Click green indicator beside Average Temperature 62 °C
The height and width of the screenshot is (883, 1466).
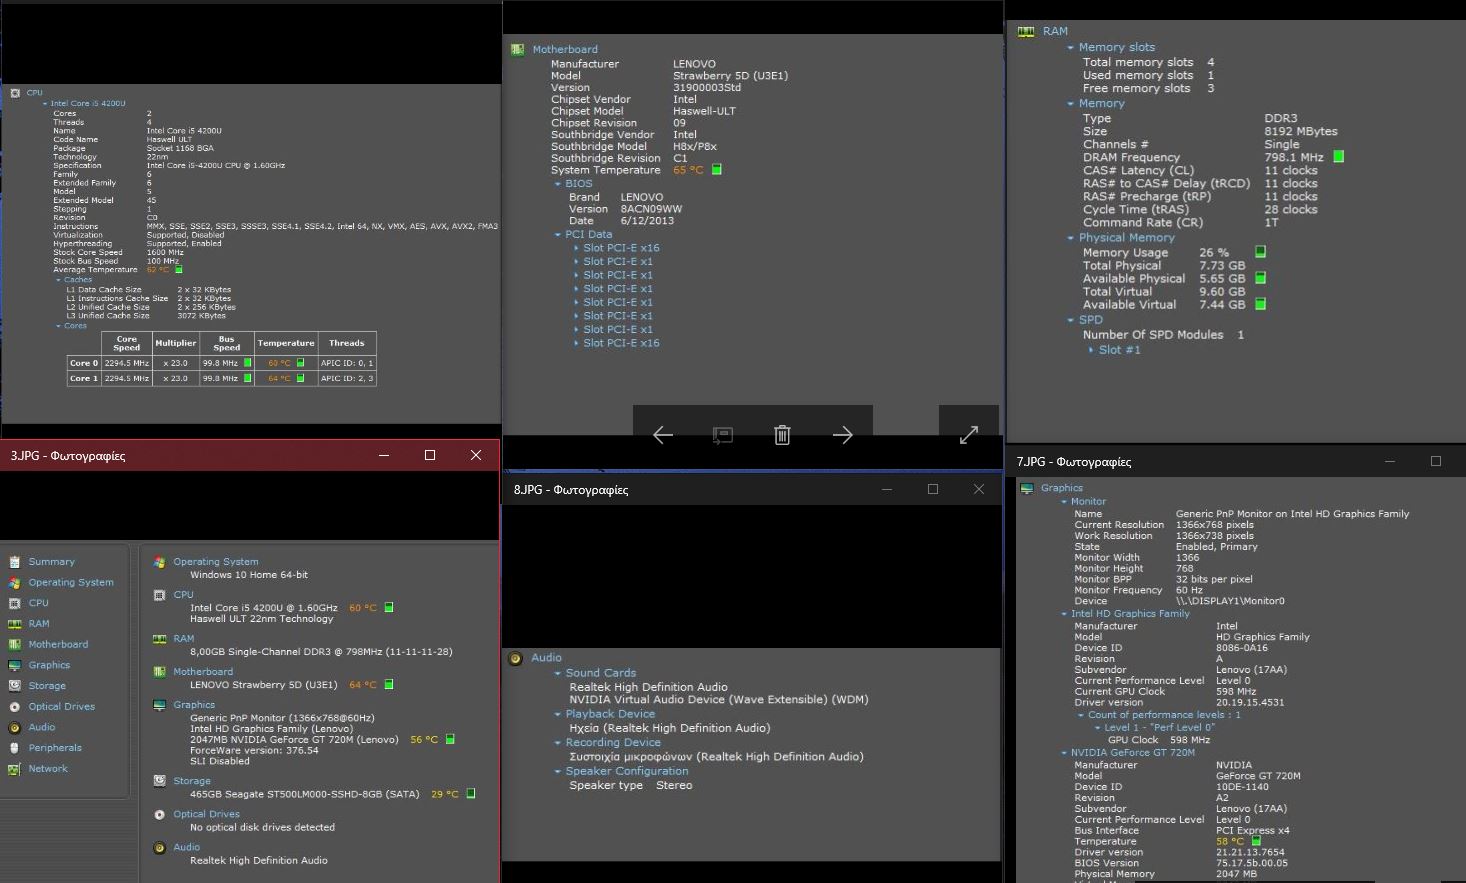[x=179, y=269]
